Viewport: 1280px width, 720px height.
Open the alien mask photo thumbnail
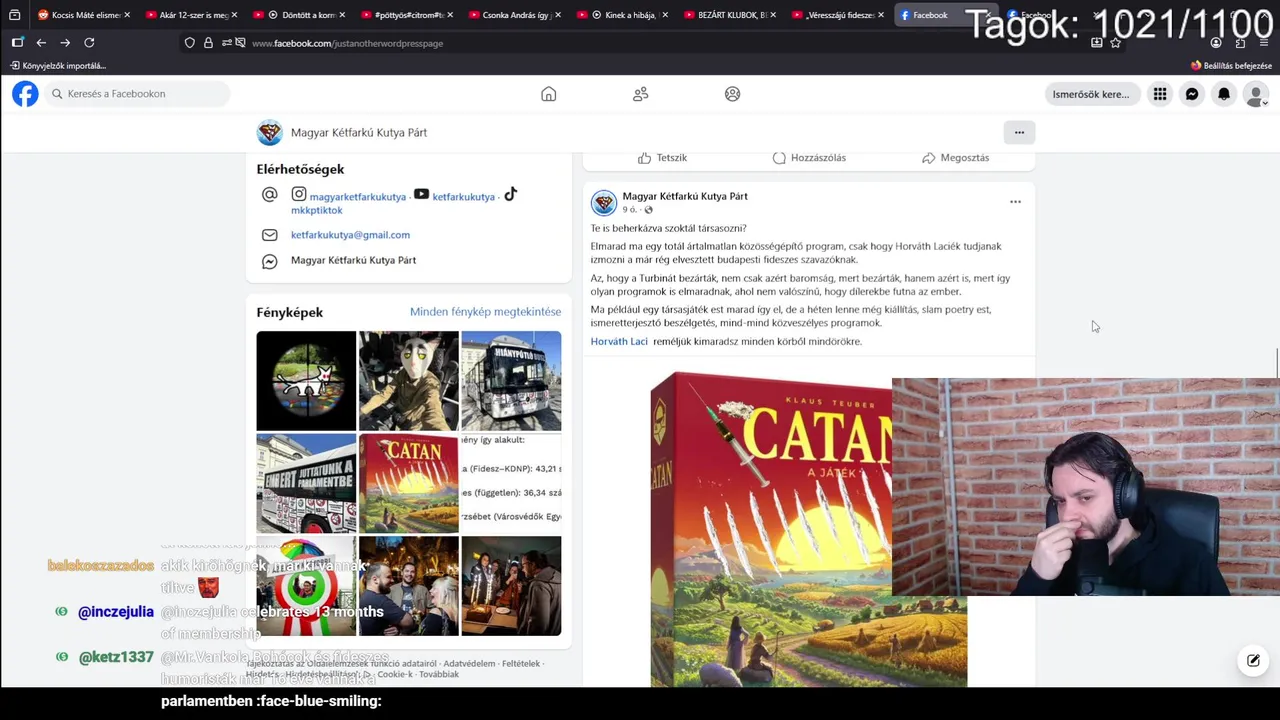tap(408, 381)
